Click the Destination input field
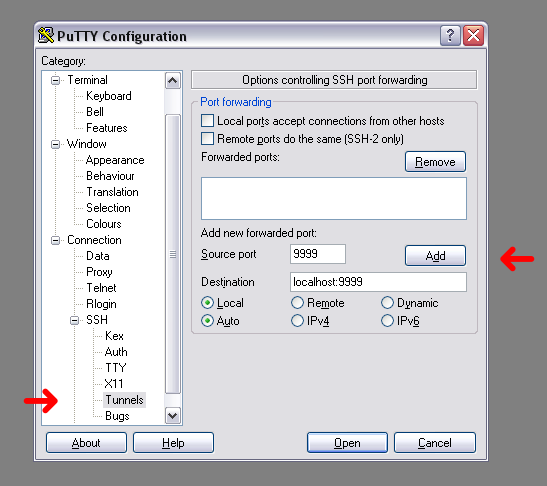This screenshot has width=547, height=486. tap(378, 282)
